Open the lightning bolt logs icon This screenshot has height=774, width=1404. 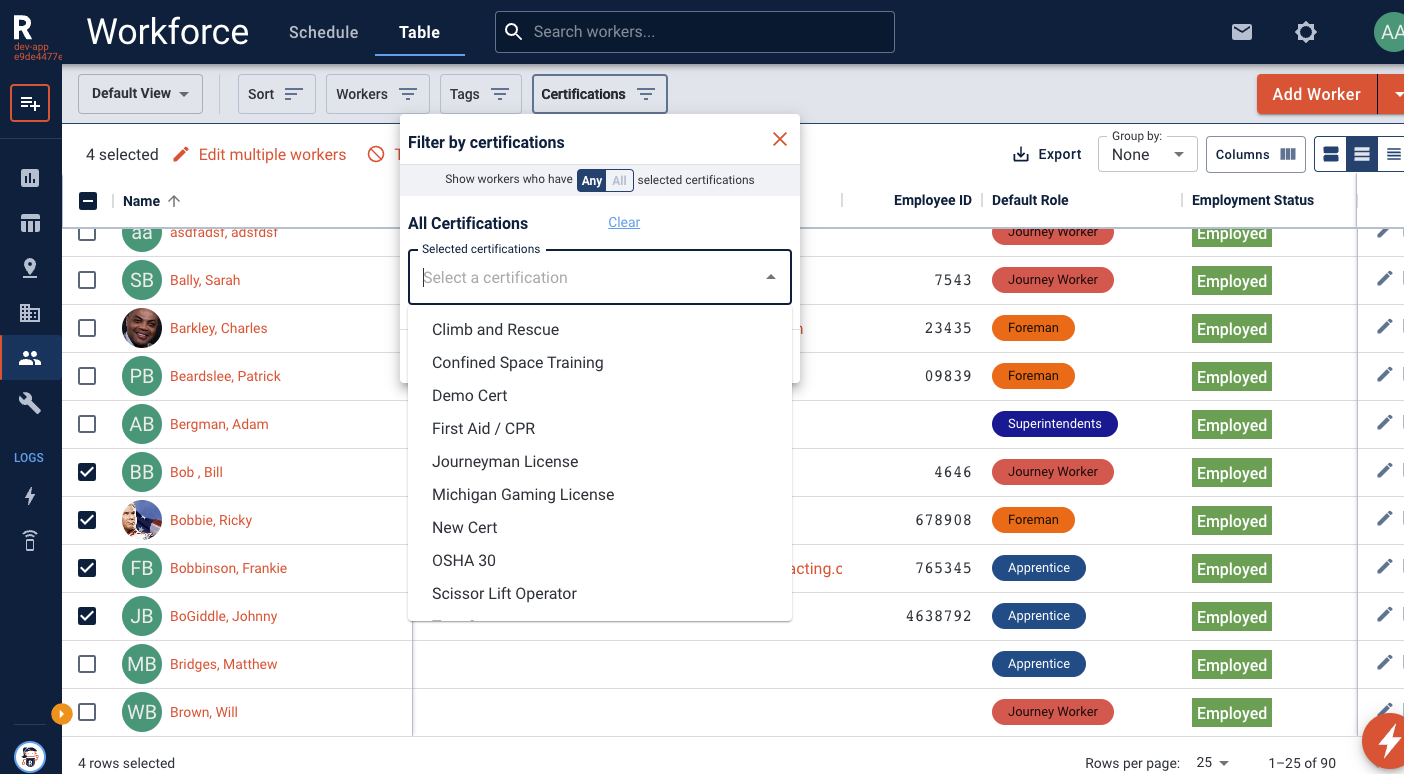30,496
